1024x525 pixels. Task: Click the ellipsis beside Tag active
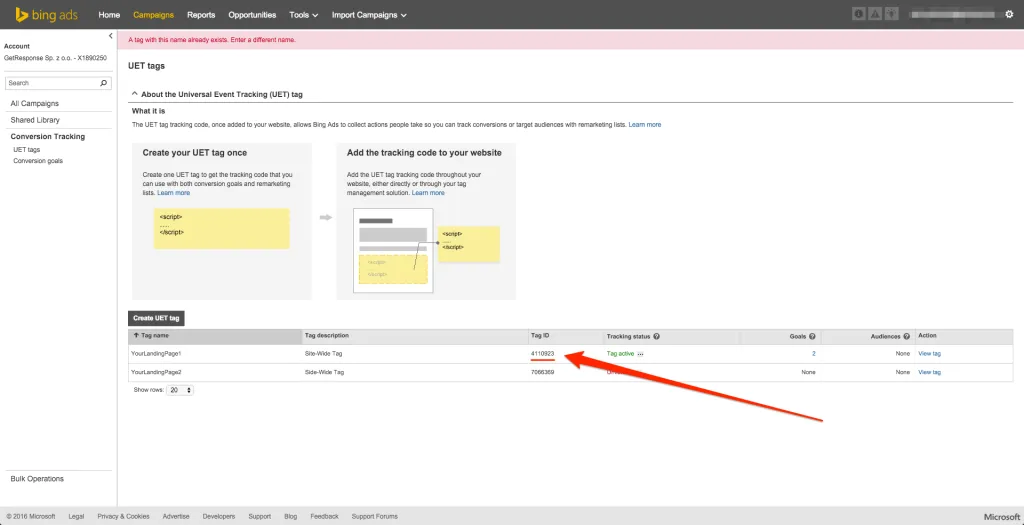click(x=641, y=354)
